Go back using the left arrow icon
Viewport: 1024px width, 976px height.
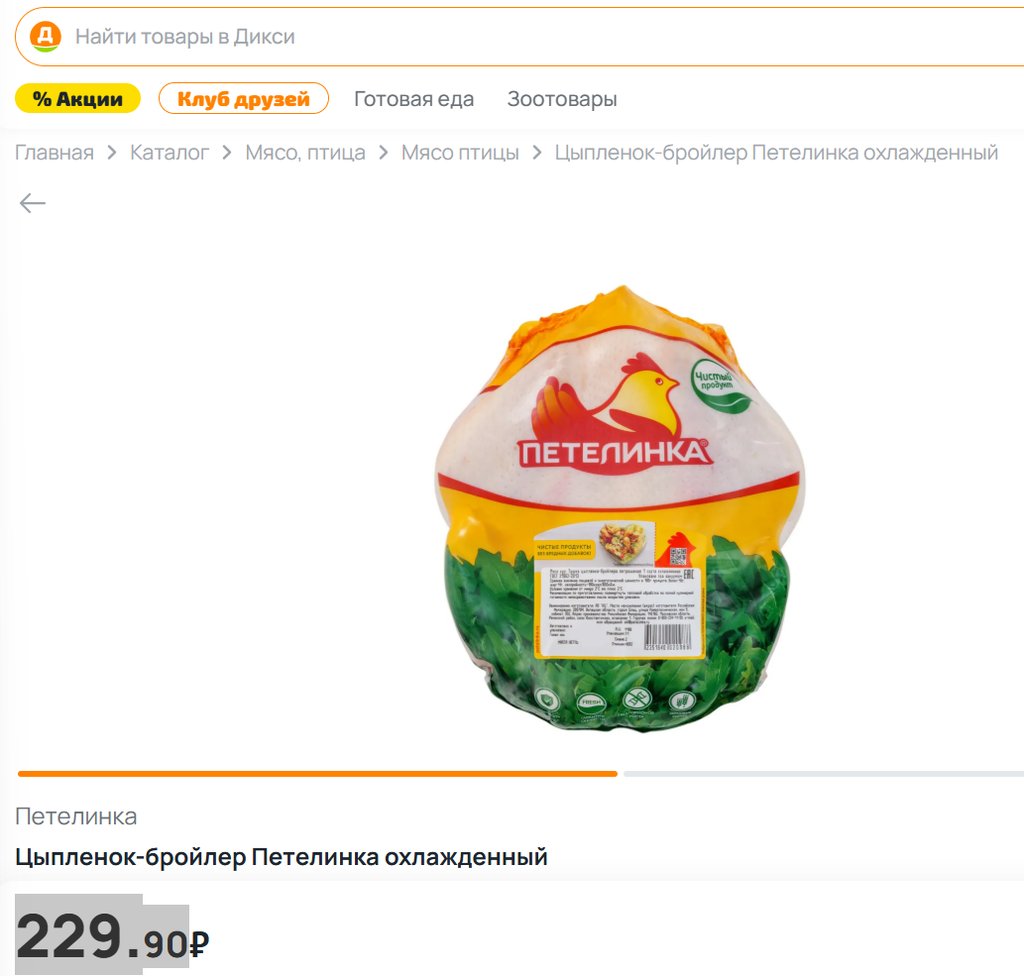click(x=32, y=203)
